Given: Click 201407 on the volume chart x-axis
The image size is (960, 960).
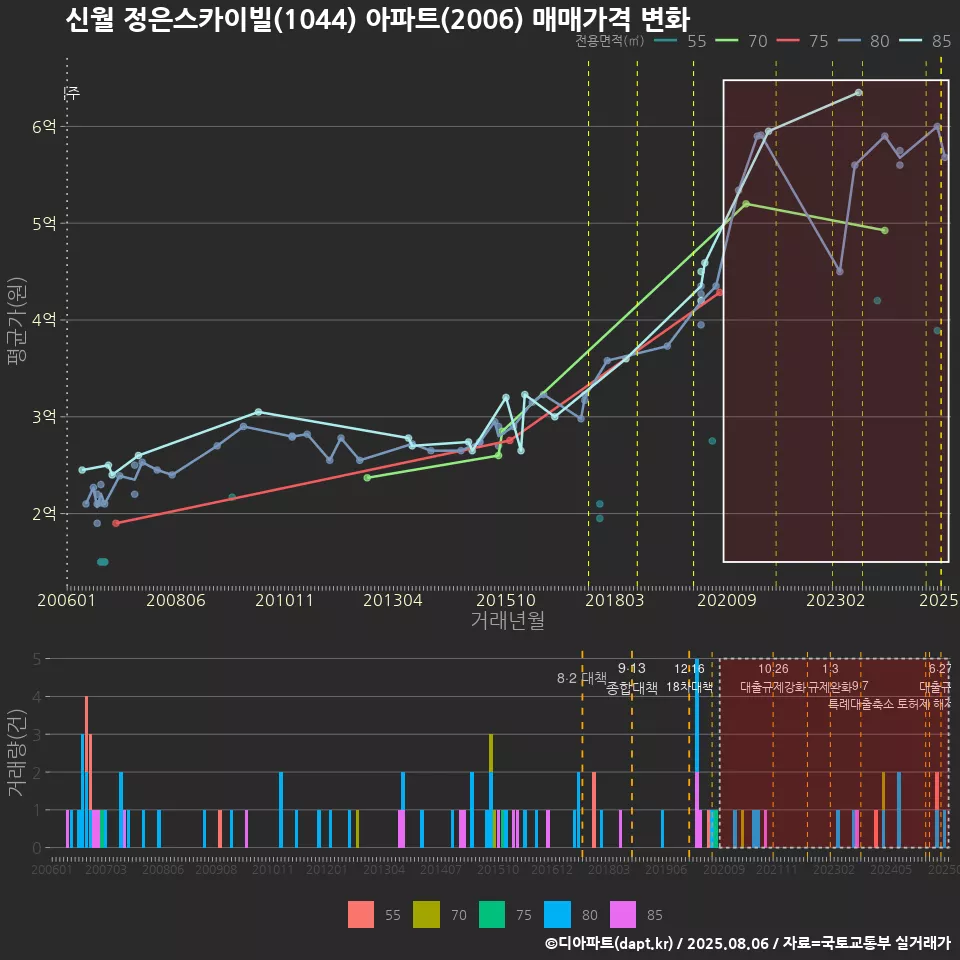Looking at the screenshot, I should pyautogui.click(x=441, y=869).
